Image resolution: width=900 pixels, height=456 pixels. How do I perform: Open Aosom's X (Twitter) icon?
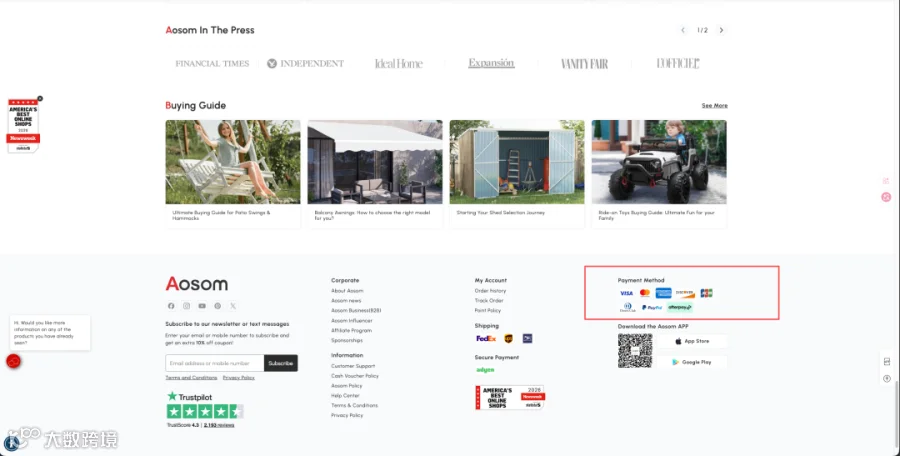[x=233, y=306]
